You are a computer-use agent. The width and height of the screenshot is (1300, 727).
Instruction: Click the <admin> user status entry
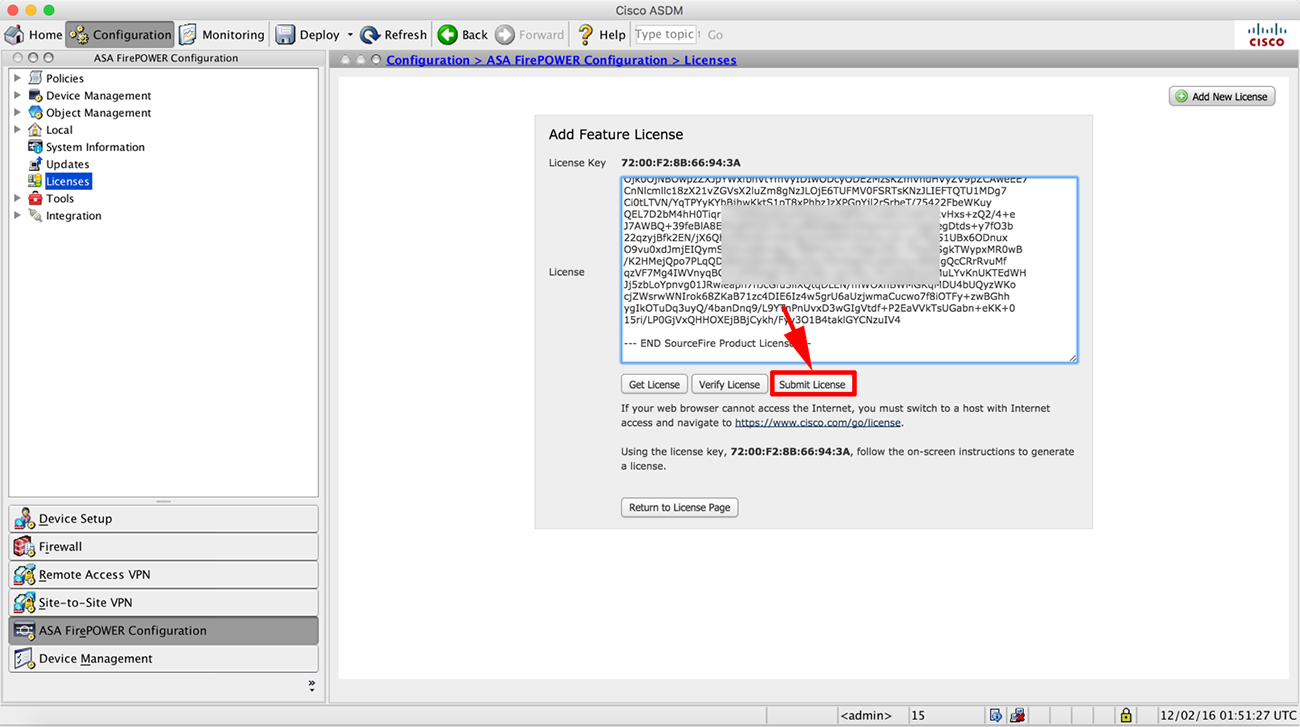click(x=866, y=715)
